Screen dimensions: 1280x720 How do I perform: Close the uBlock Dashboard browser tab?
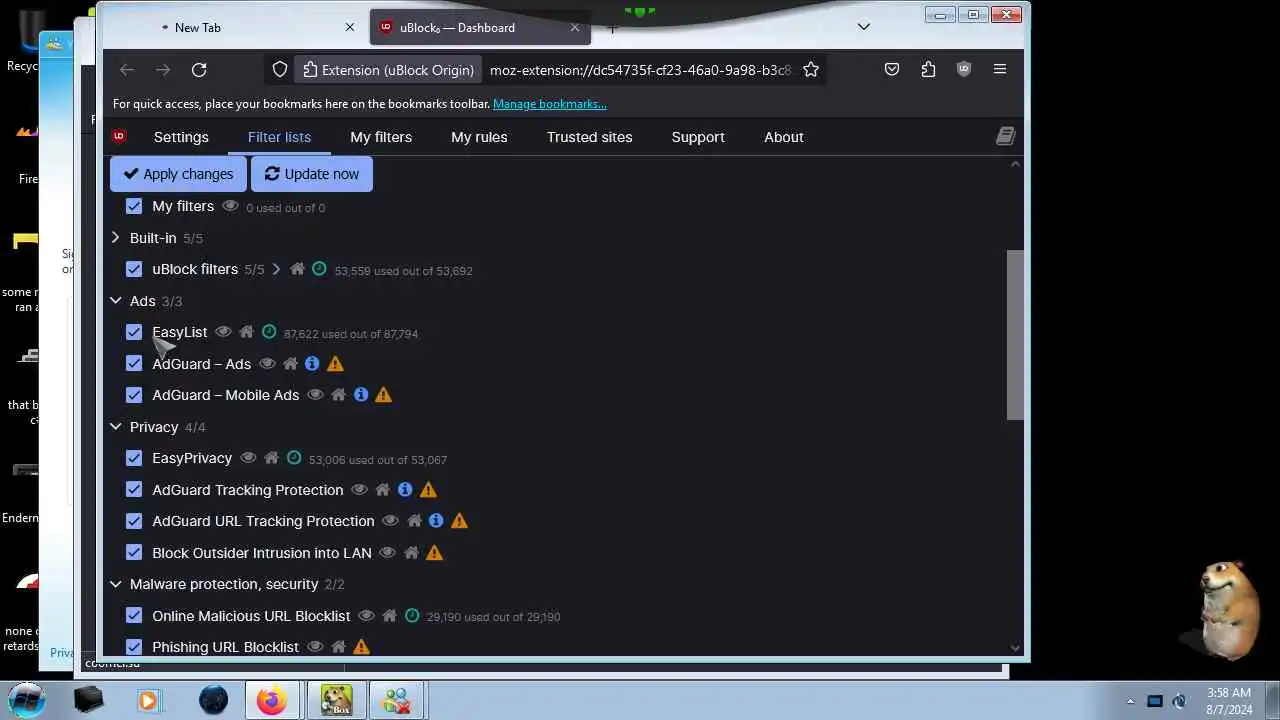(x=575, y=27)
